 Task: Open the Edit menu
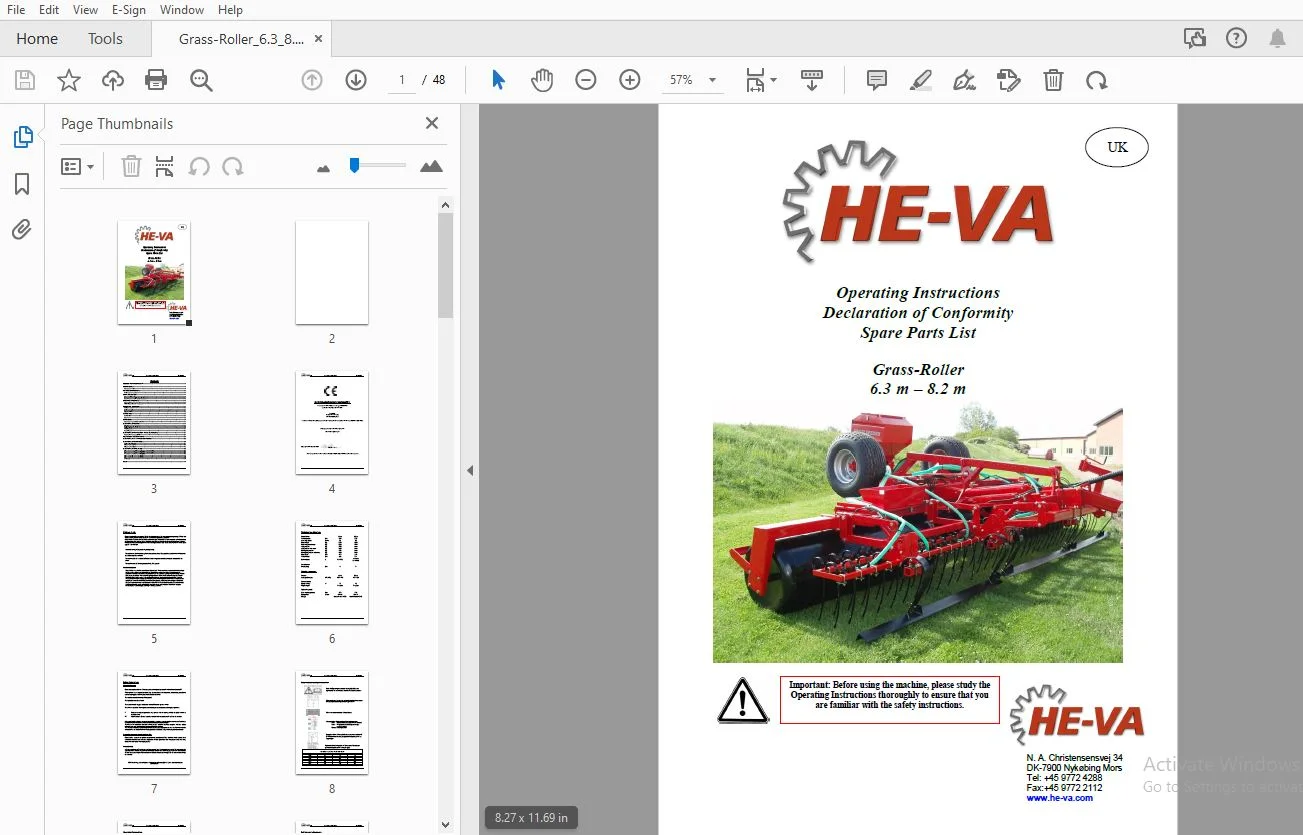pyautogui.click(x=49, y=10)
